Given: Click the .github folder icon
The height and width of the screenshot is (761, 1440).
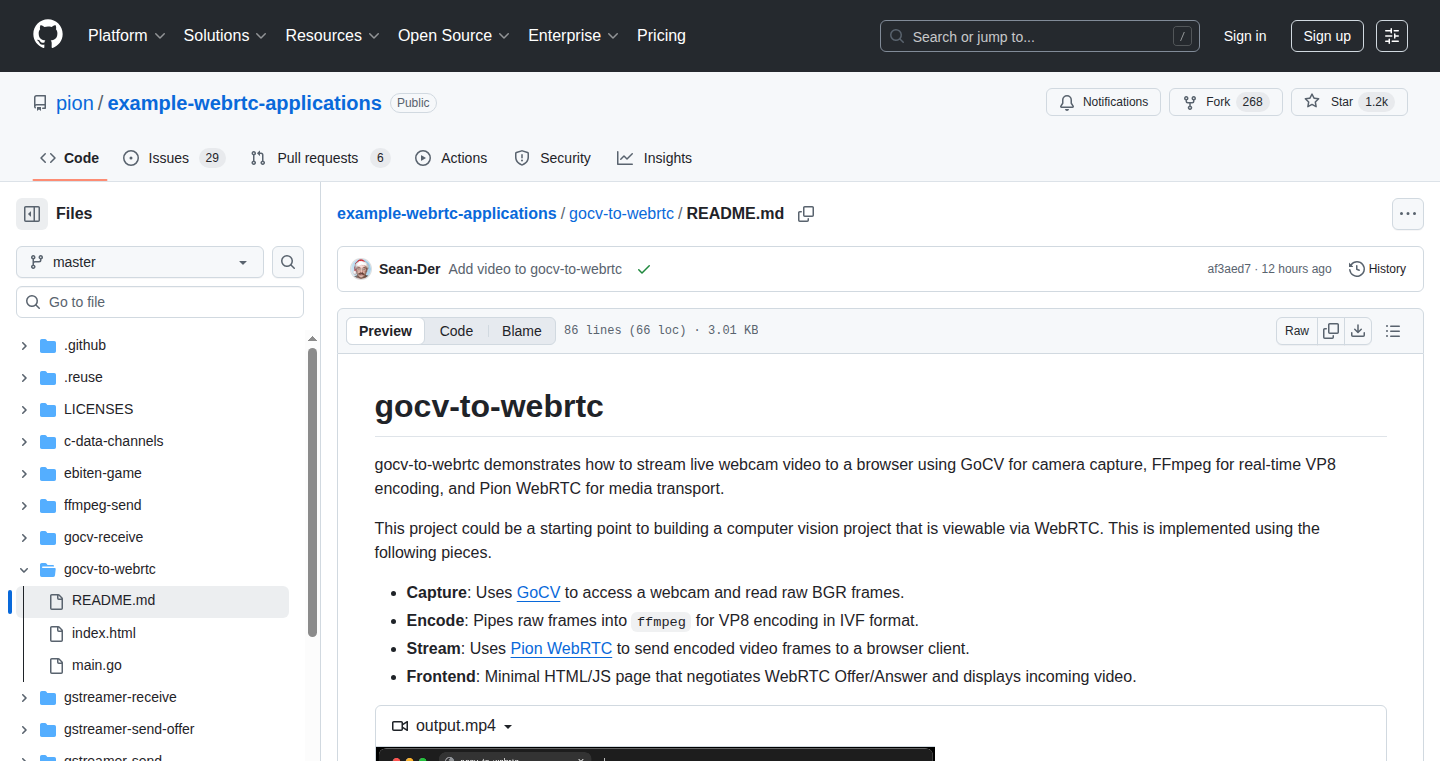Looking at the screenshot, I should click(x=48, y=345).
